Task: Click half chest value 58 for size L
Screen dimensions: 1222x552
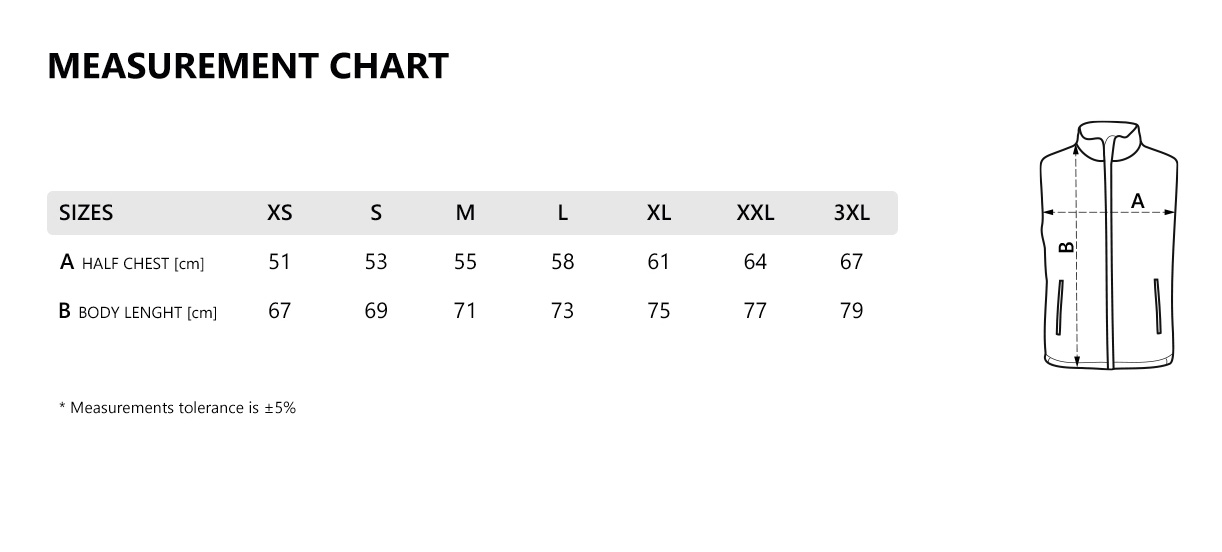Action: pos(563,262)
